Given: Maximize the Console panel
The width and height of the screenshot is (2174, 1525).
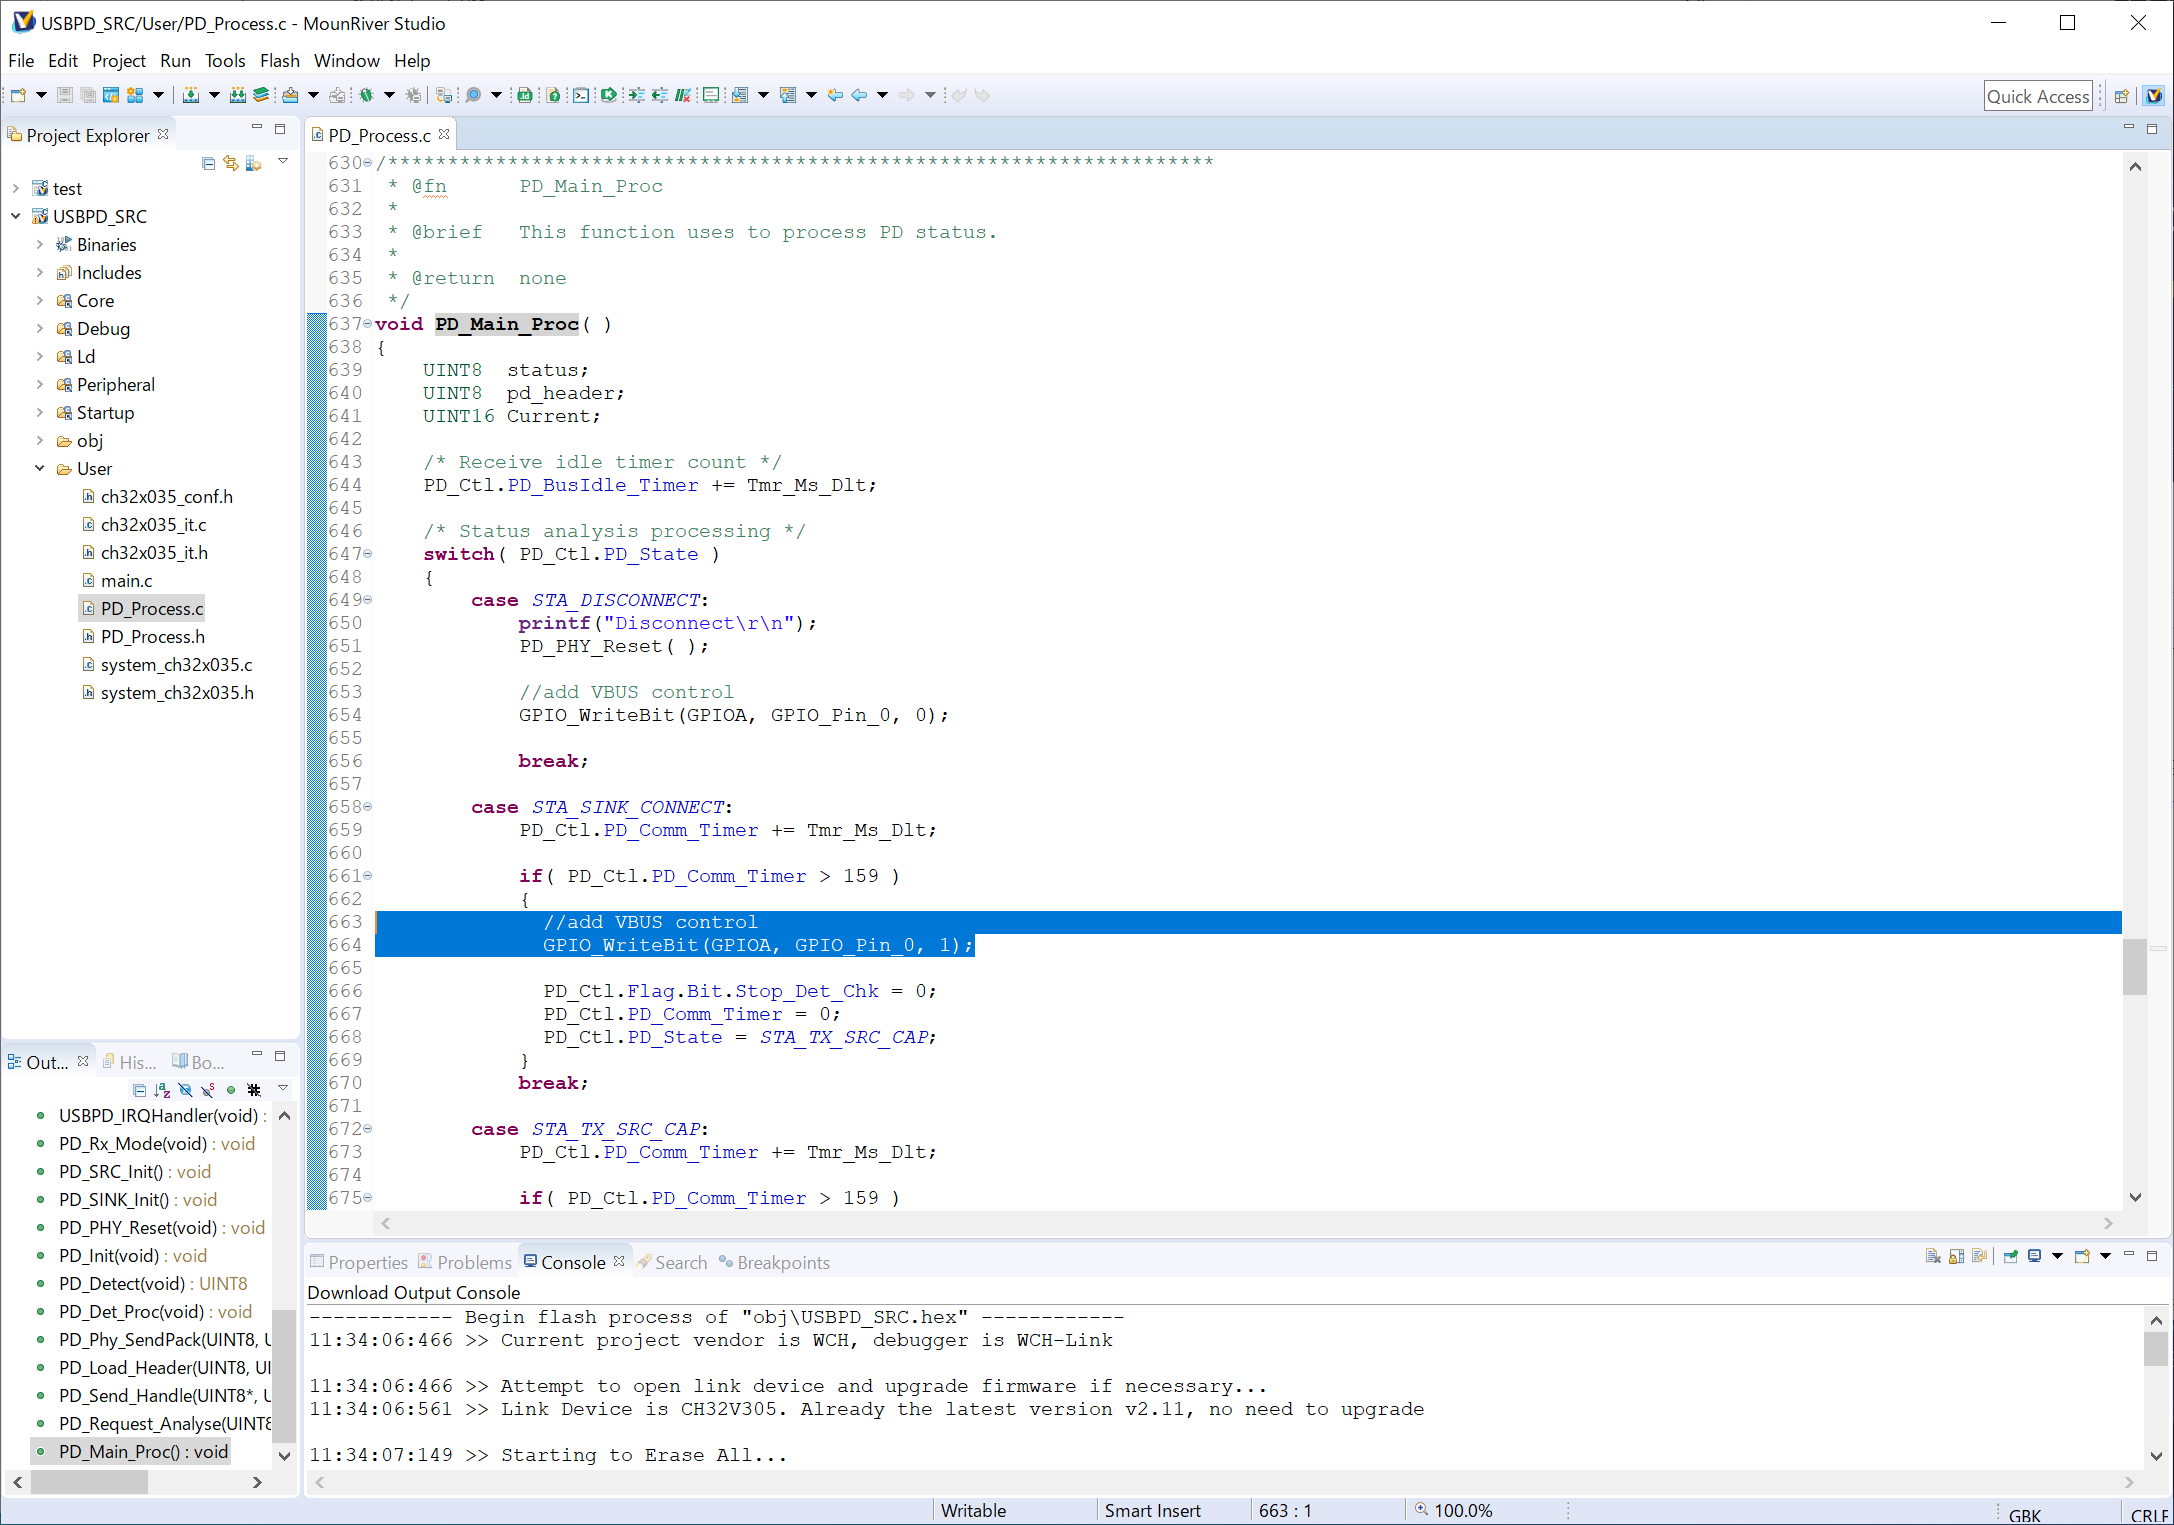Looking at the screenshot, I should tap(2153, 1255).
